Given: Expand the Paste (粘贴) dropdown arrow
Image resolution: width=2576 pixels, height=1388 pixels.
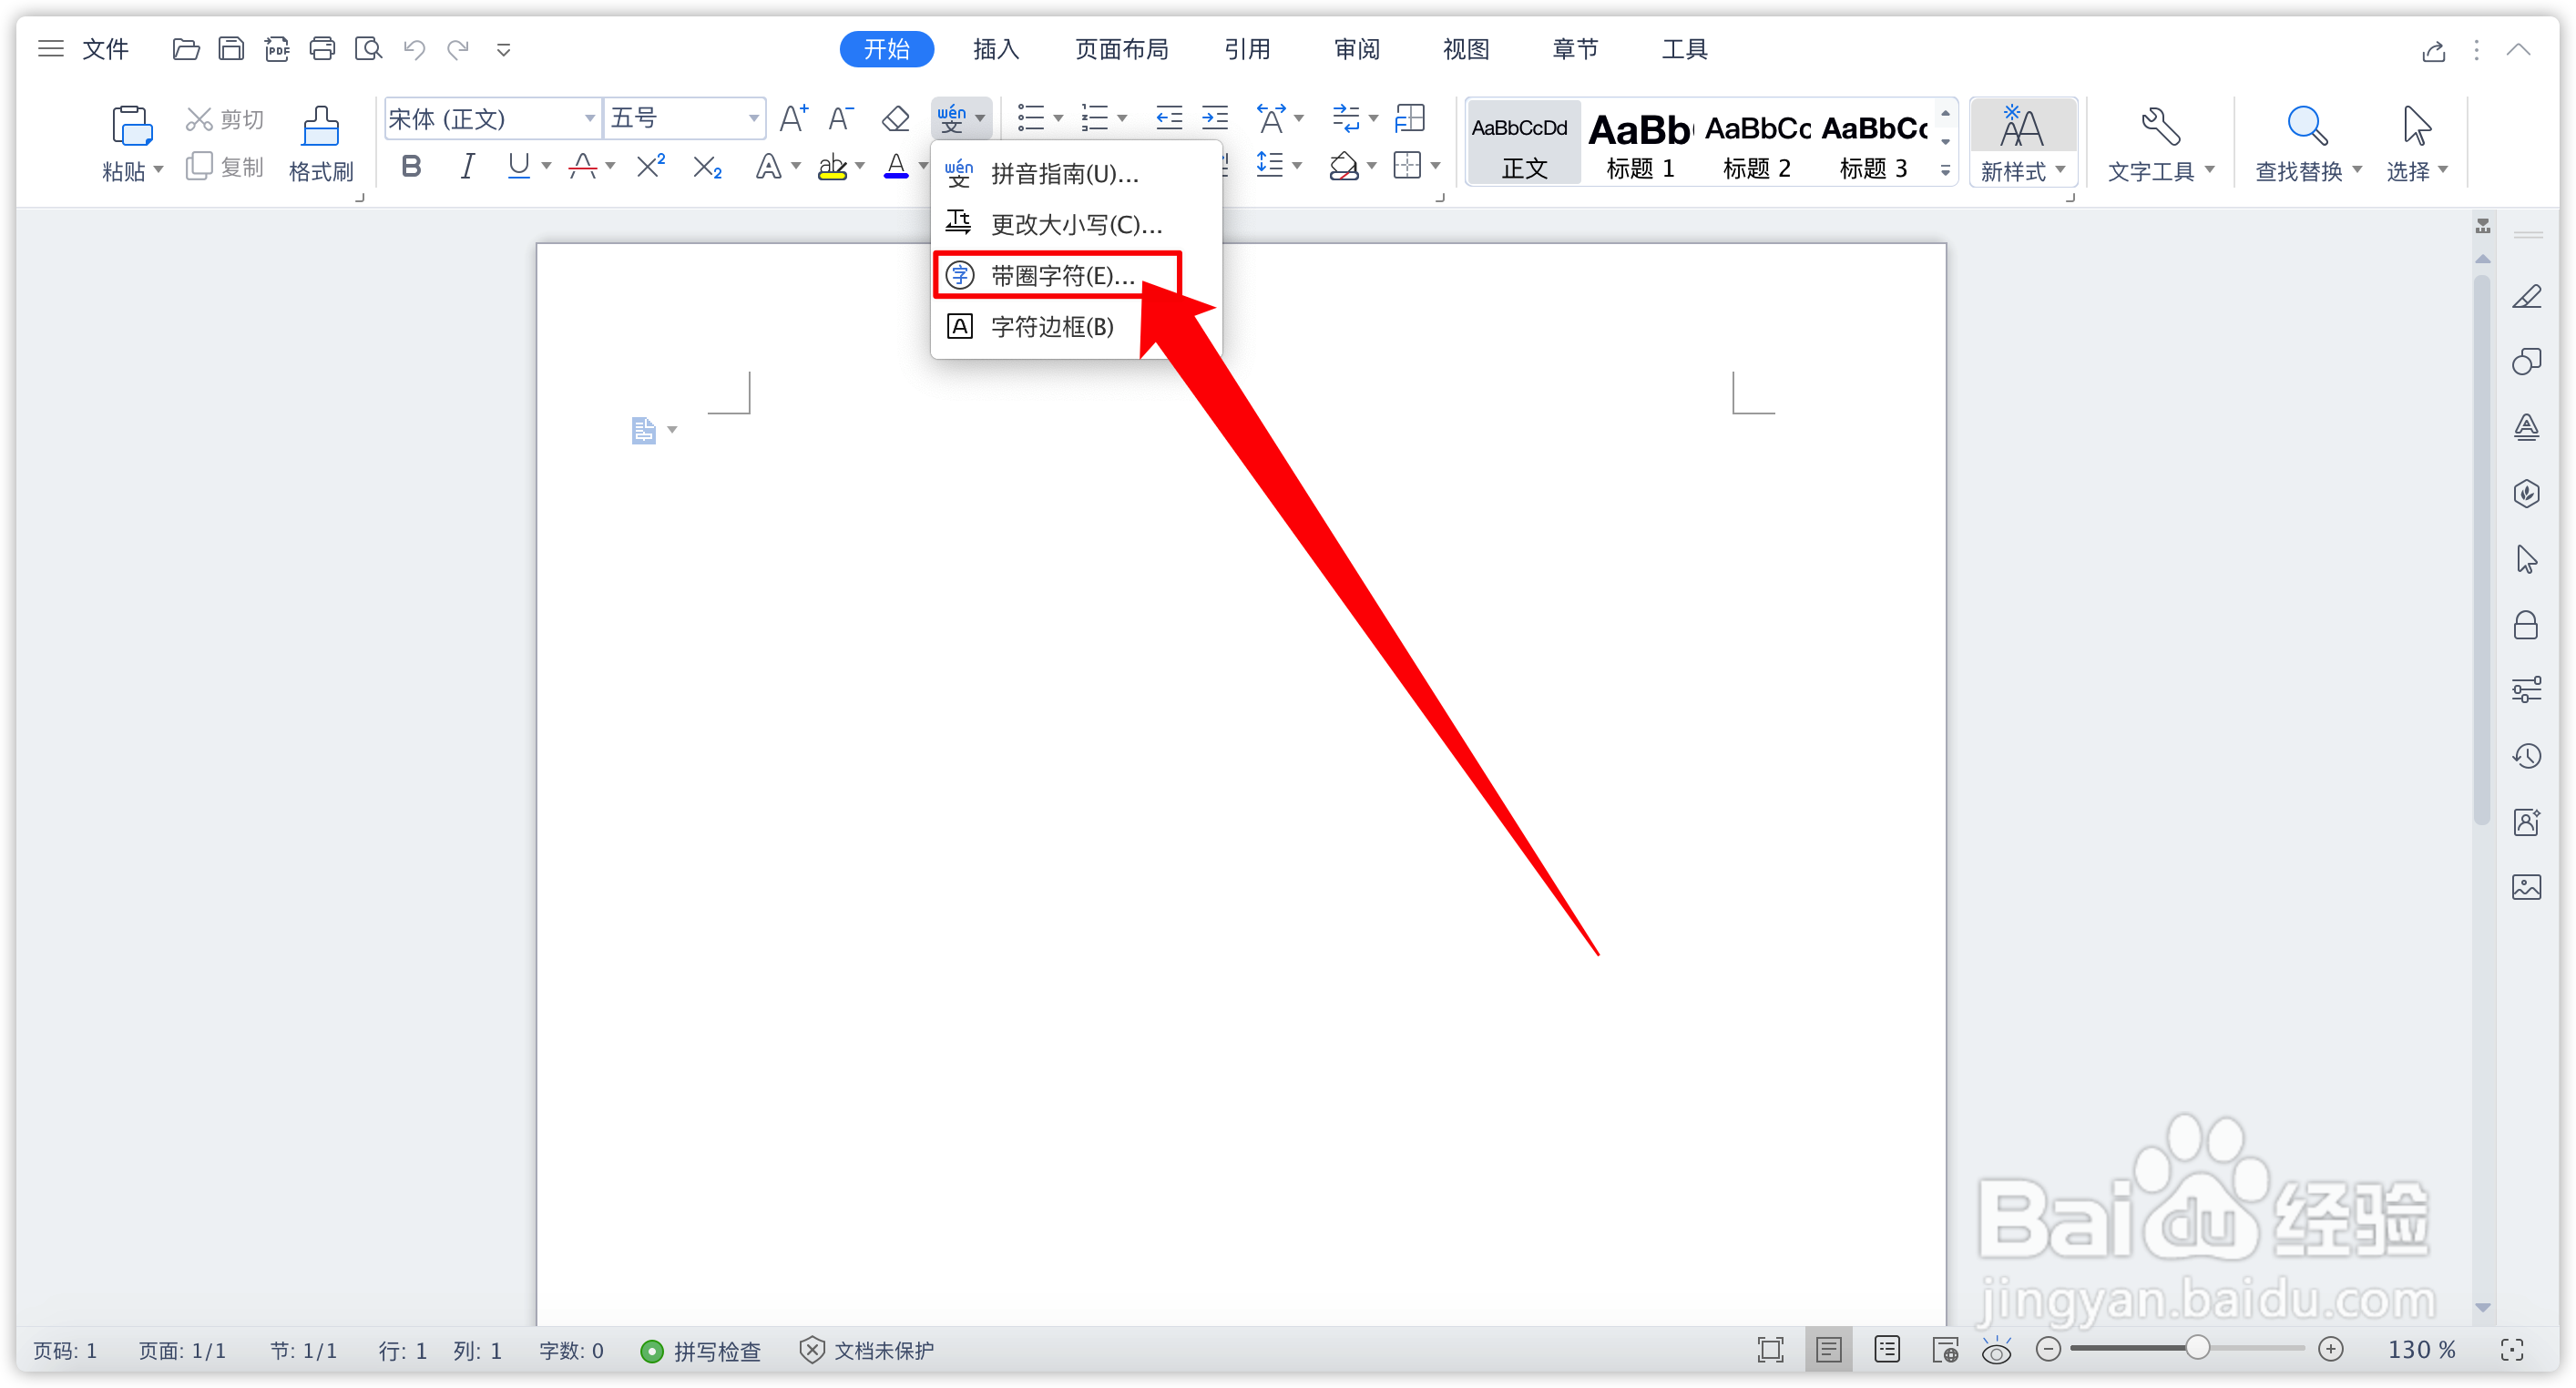Looking at the screenshot, I should pos(158,171).
